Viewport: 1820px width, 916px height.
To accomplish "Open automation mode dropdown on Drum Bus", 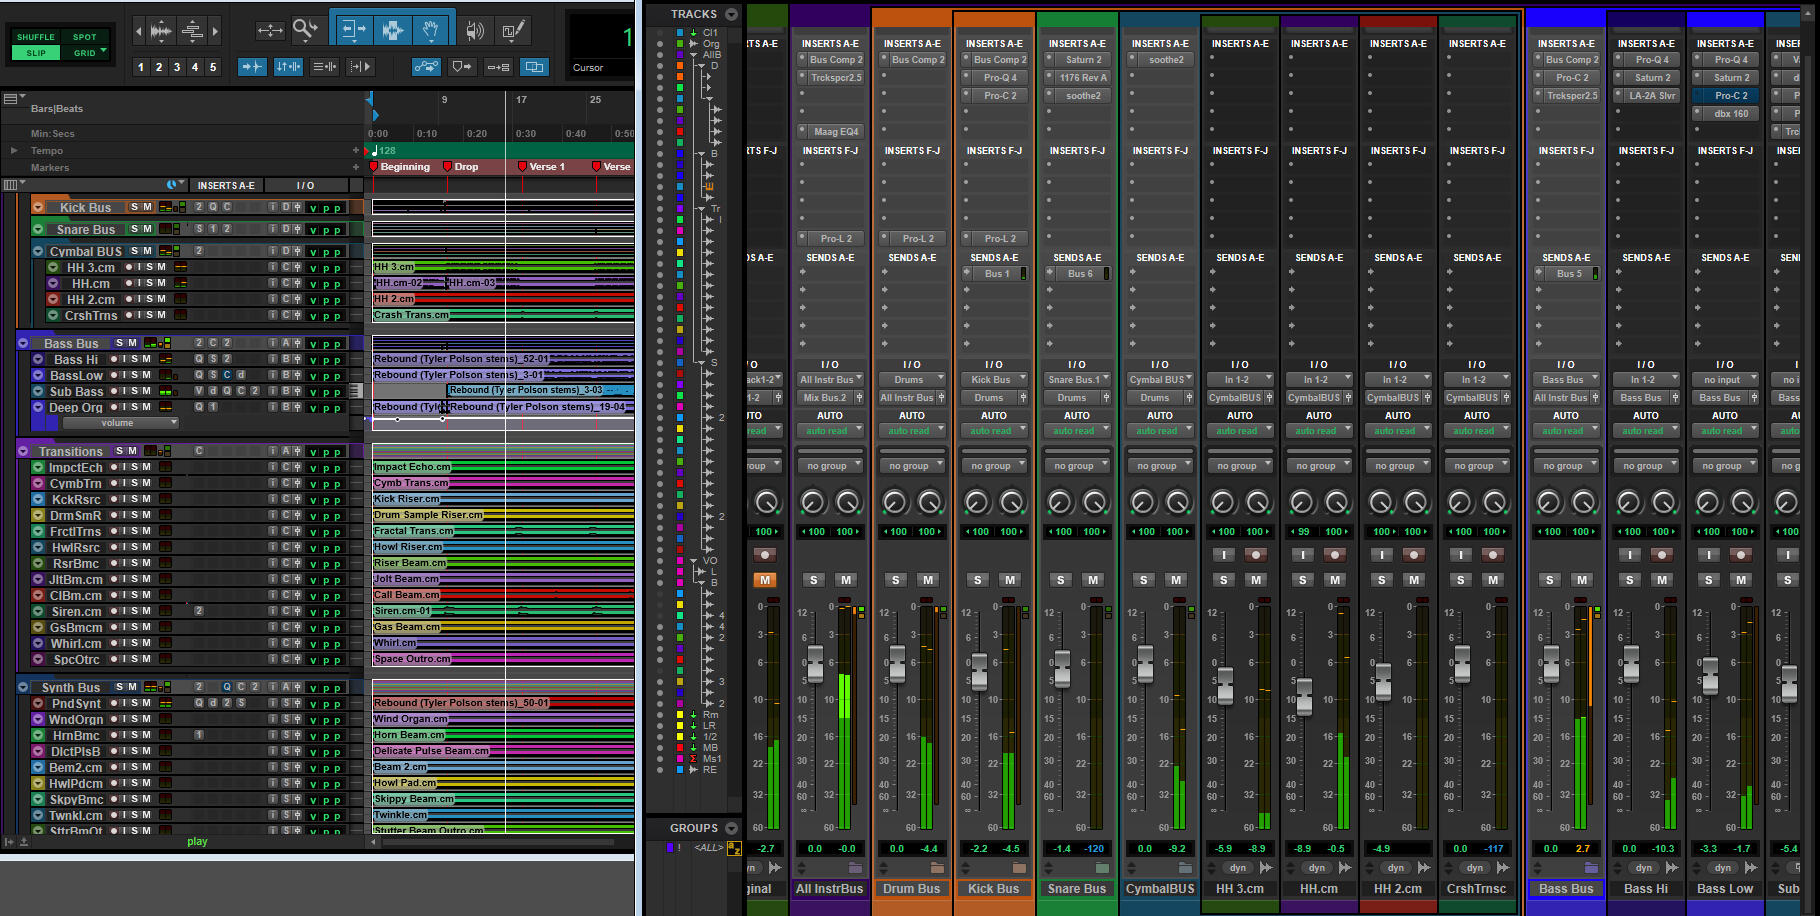I will pyautogui.click(x=911, y=431).
